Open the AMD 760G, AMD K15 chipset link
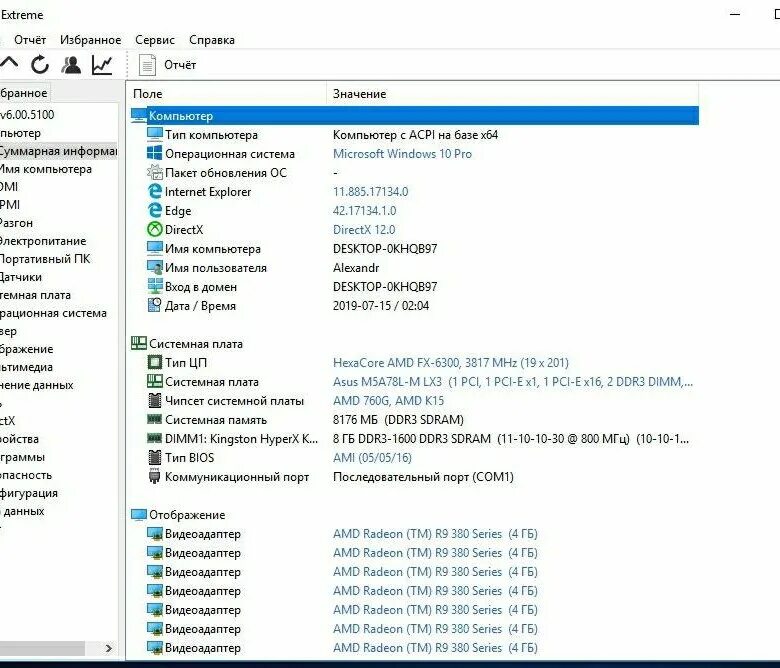 tap(389, 400)
